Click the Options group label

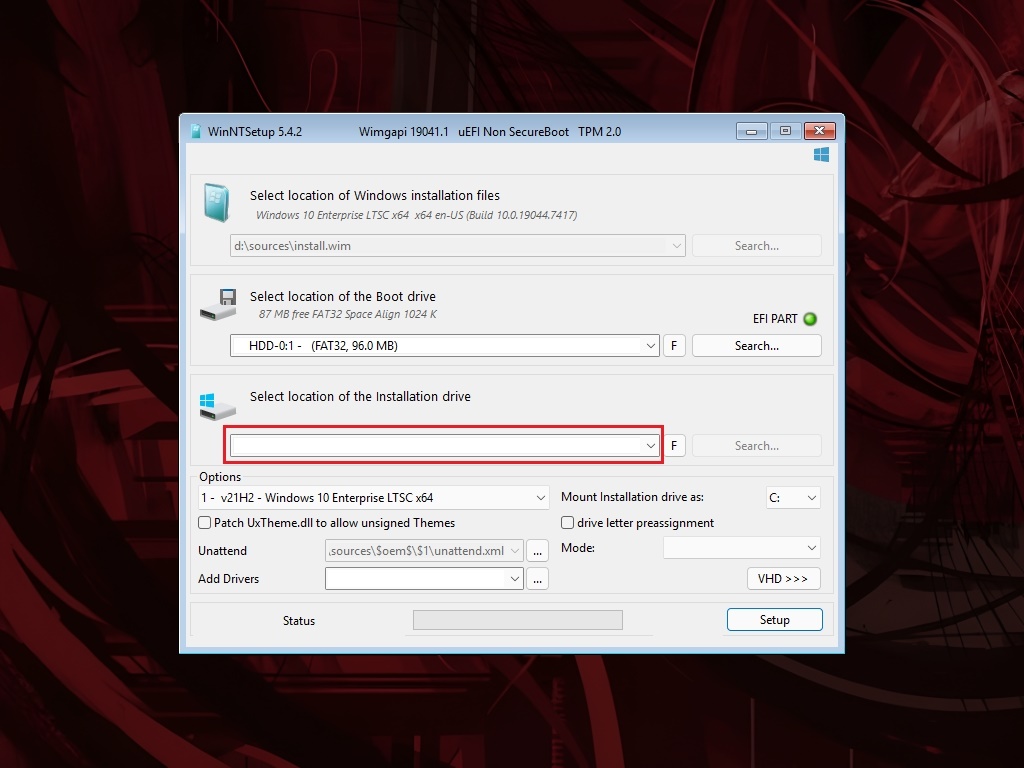pos(220,477)
